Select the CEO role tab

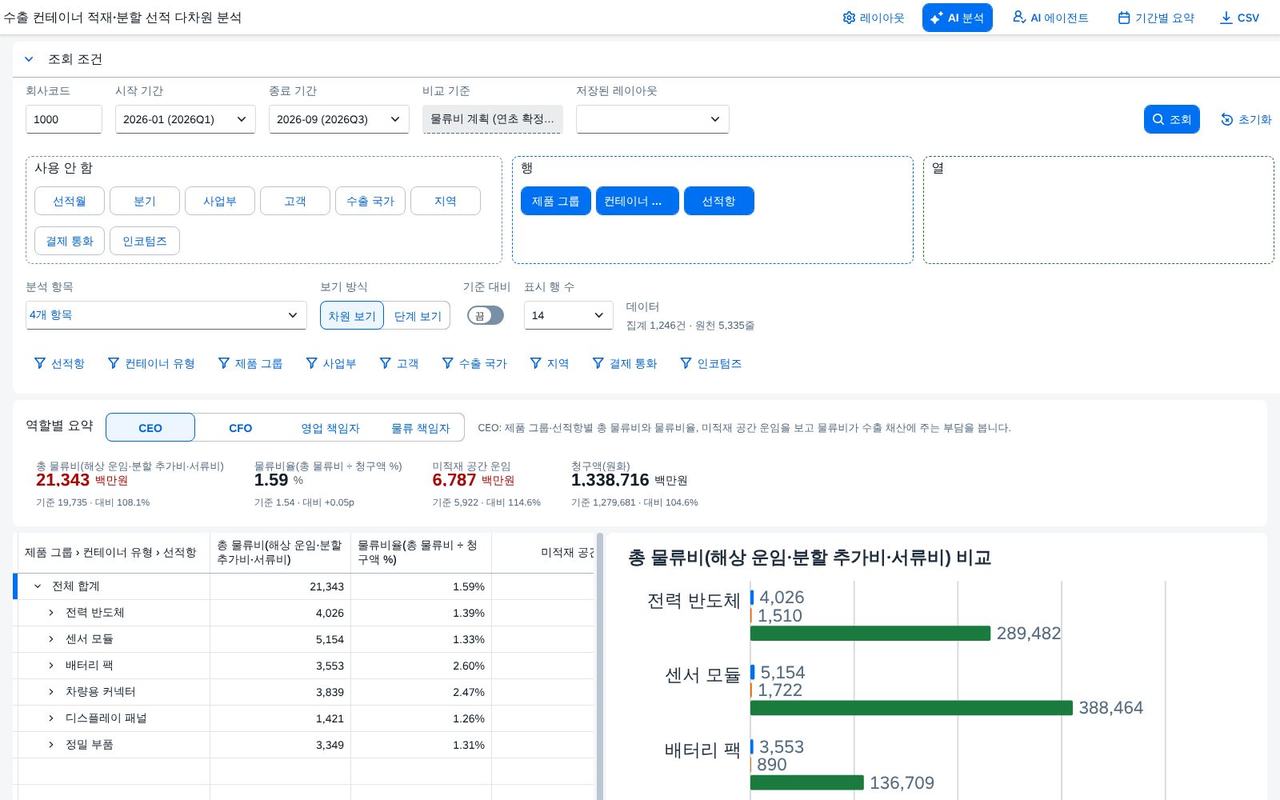click(150, 428)
